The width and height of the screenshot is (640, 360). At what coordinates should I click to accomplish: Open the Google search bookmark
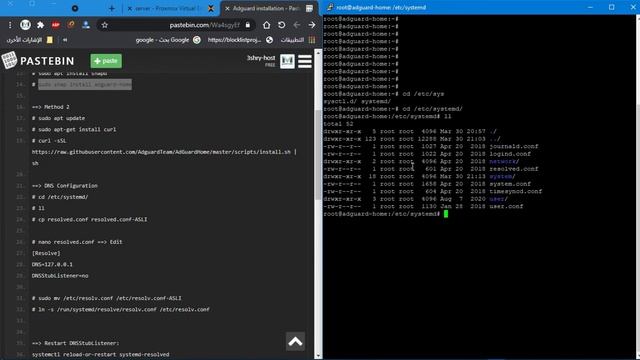tap(168, 40)
